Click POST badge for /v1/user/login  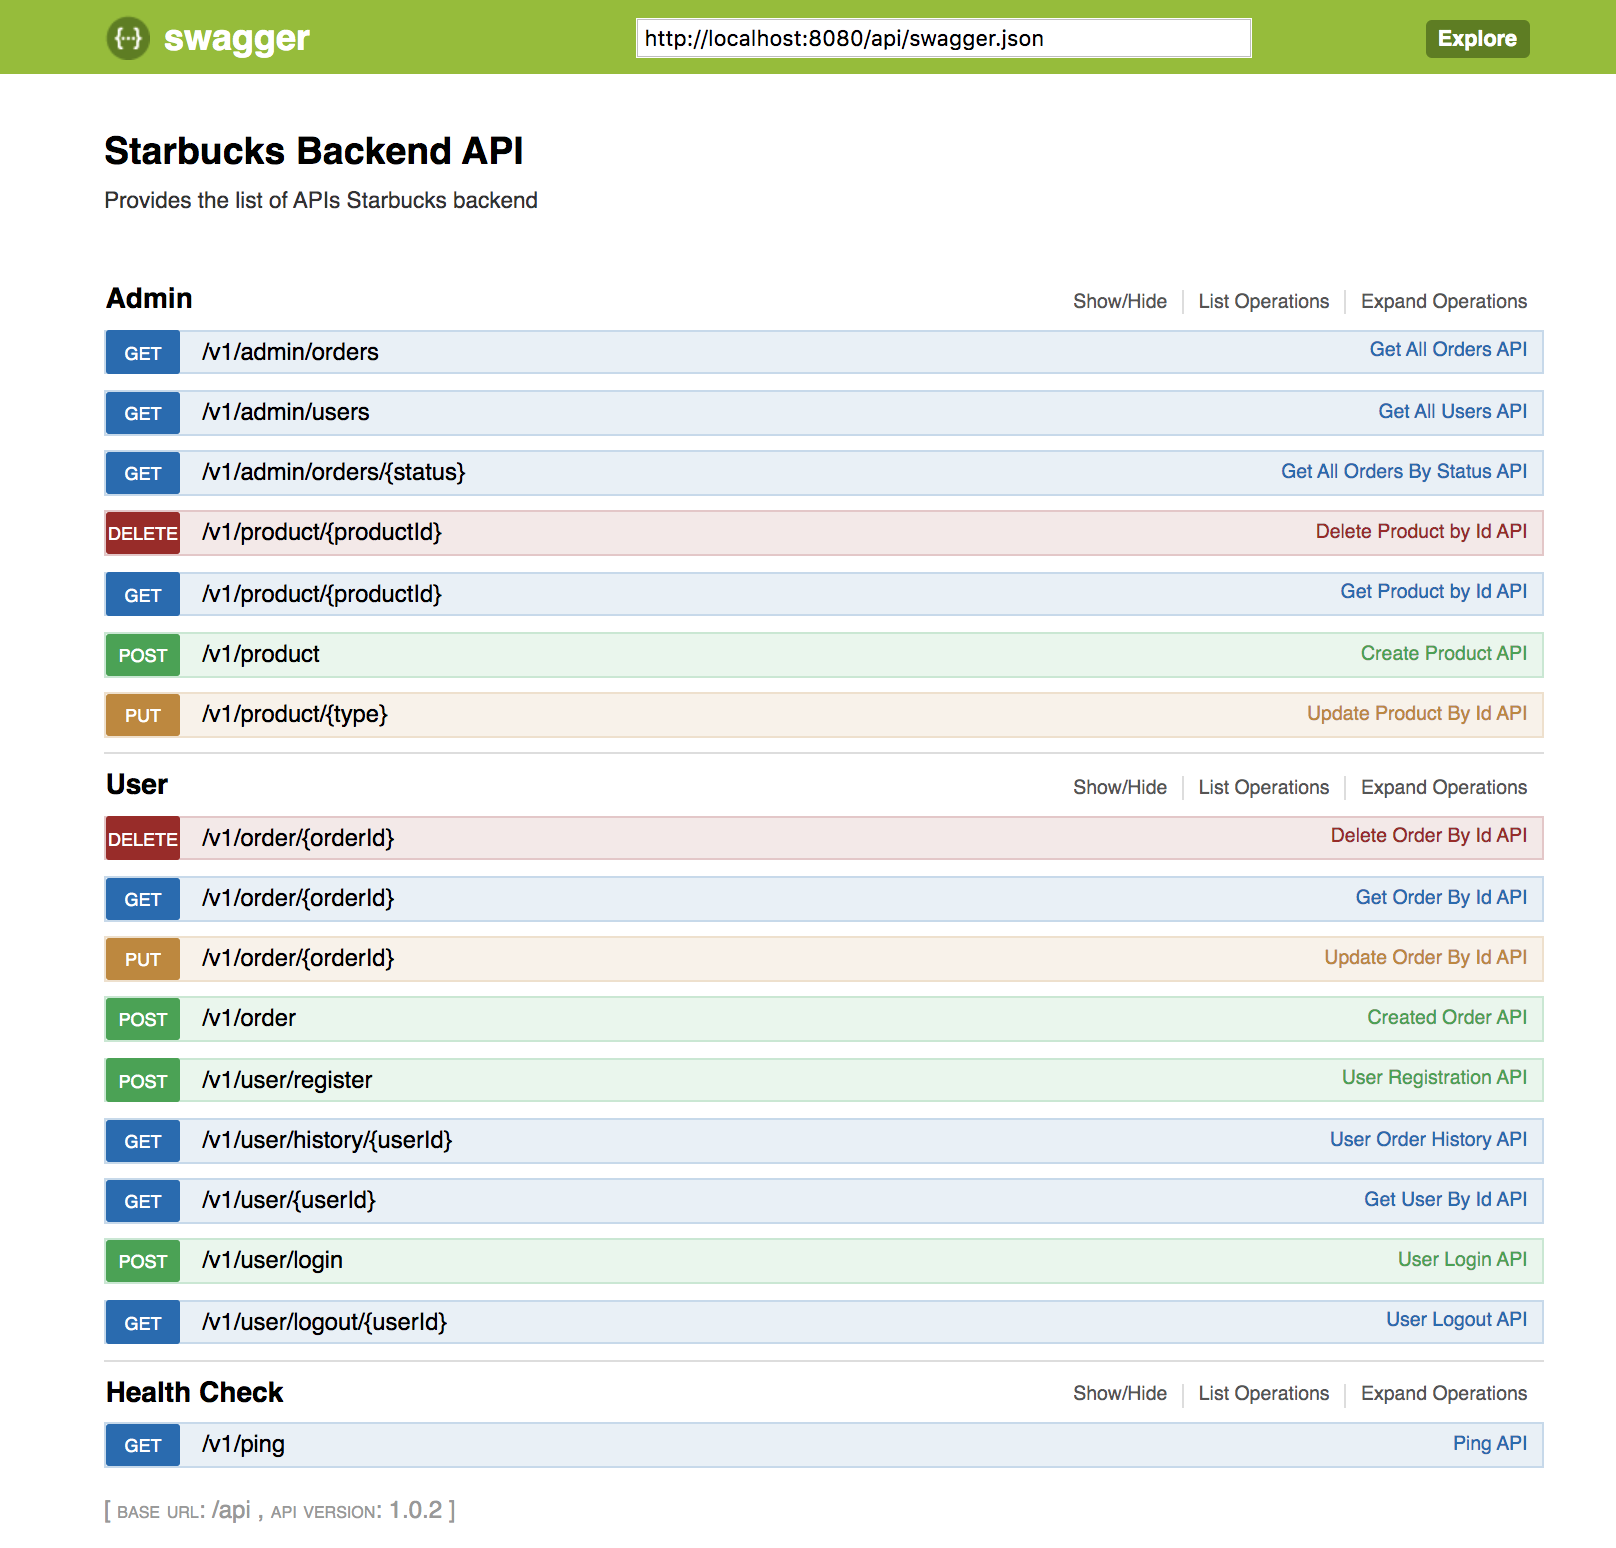(143, 1261)
